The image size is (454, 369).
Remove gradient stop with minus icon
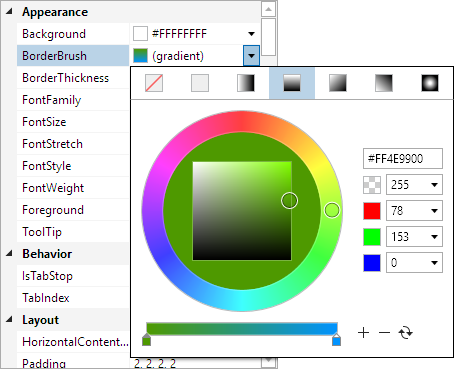point(384,333)
